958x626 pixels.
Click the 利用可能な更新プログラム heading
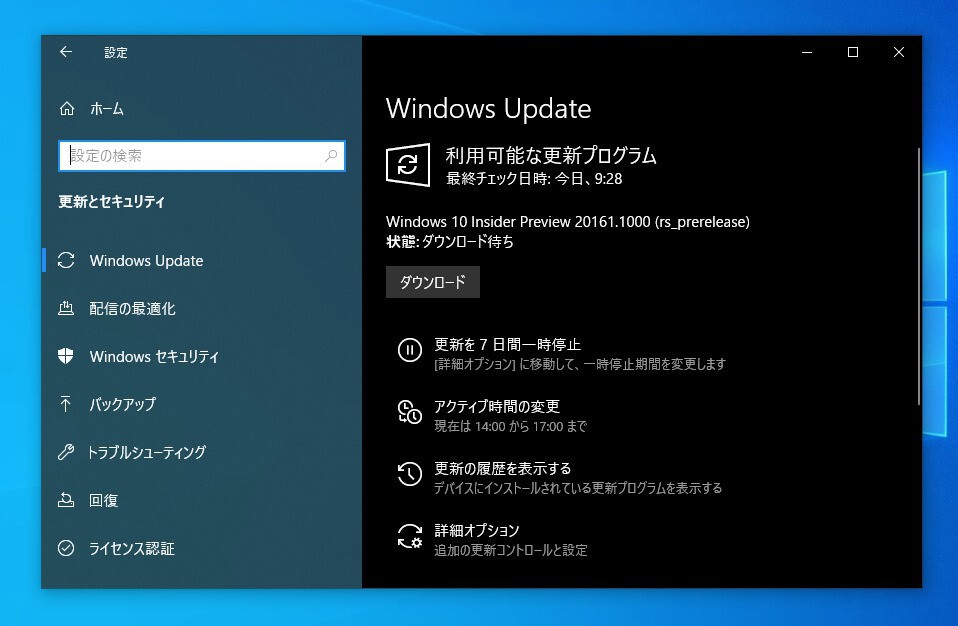[551, 156]
